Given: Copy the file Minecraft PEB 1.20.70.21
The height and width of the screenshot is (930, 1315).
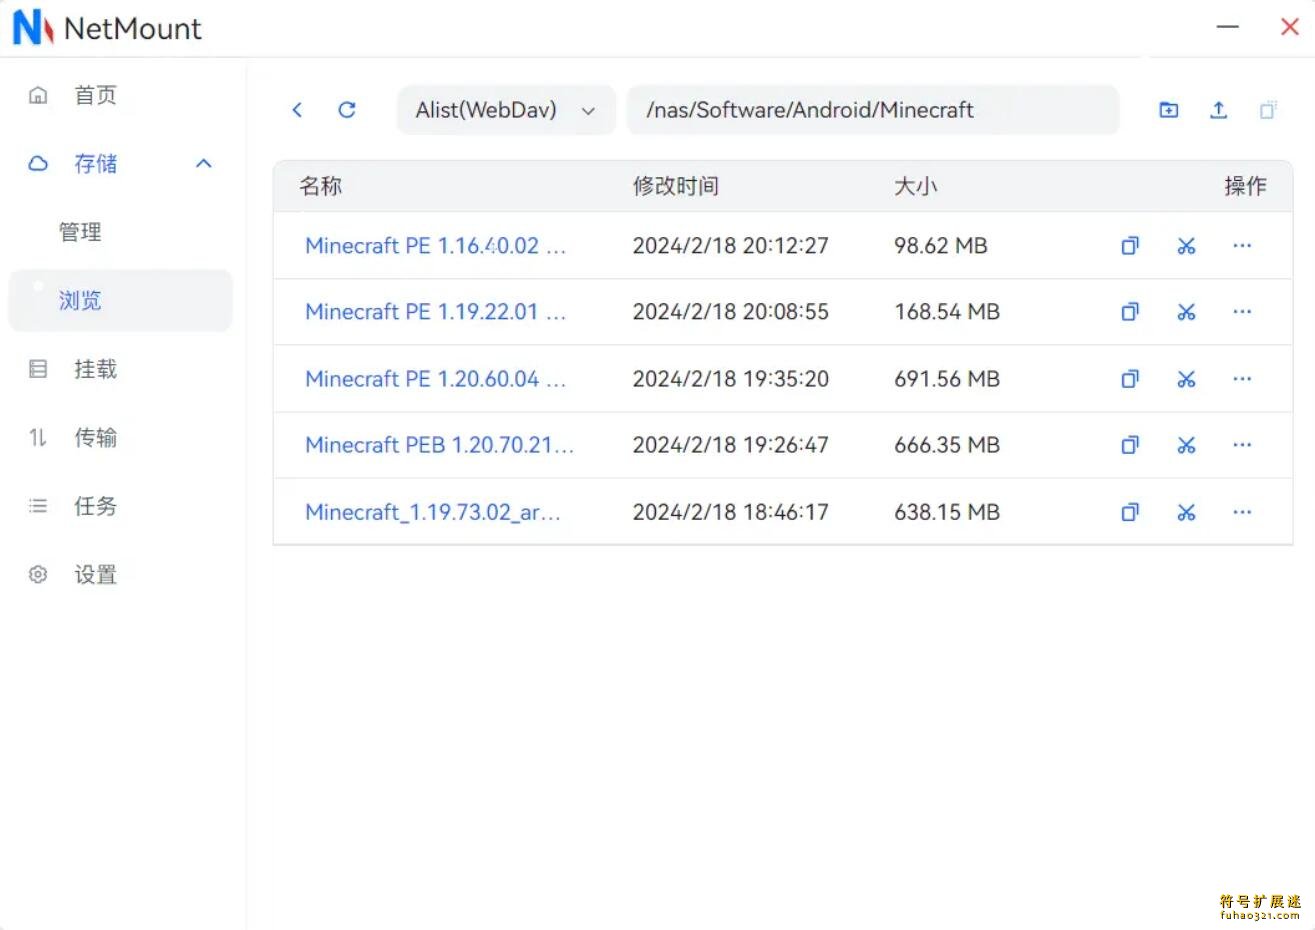Looking at the screenshot, I should 1130,445.
